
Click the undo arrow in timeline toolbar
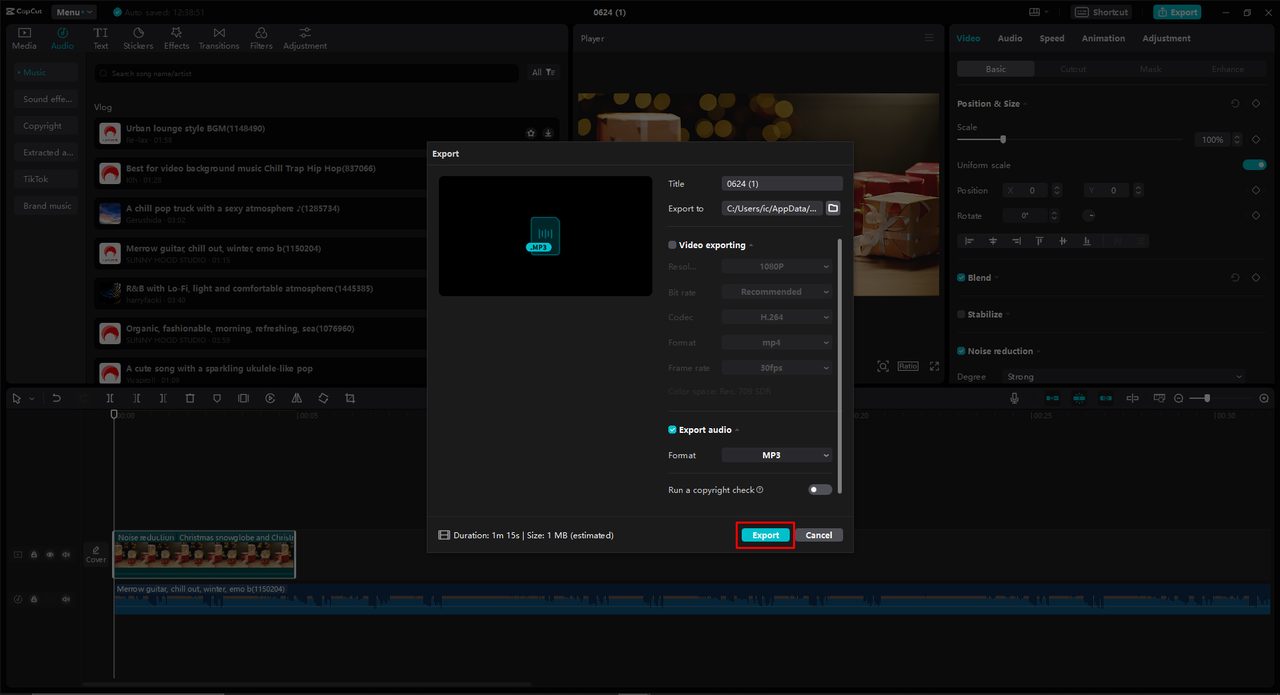[x=57, y=398]
